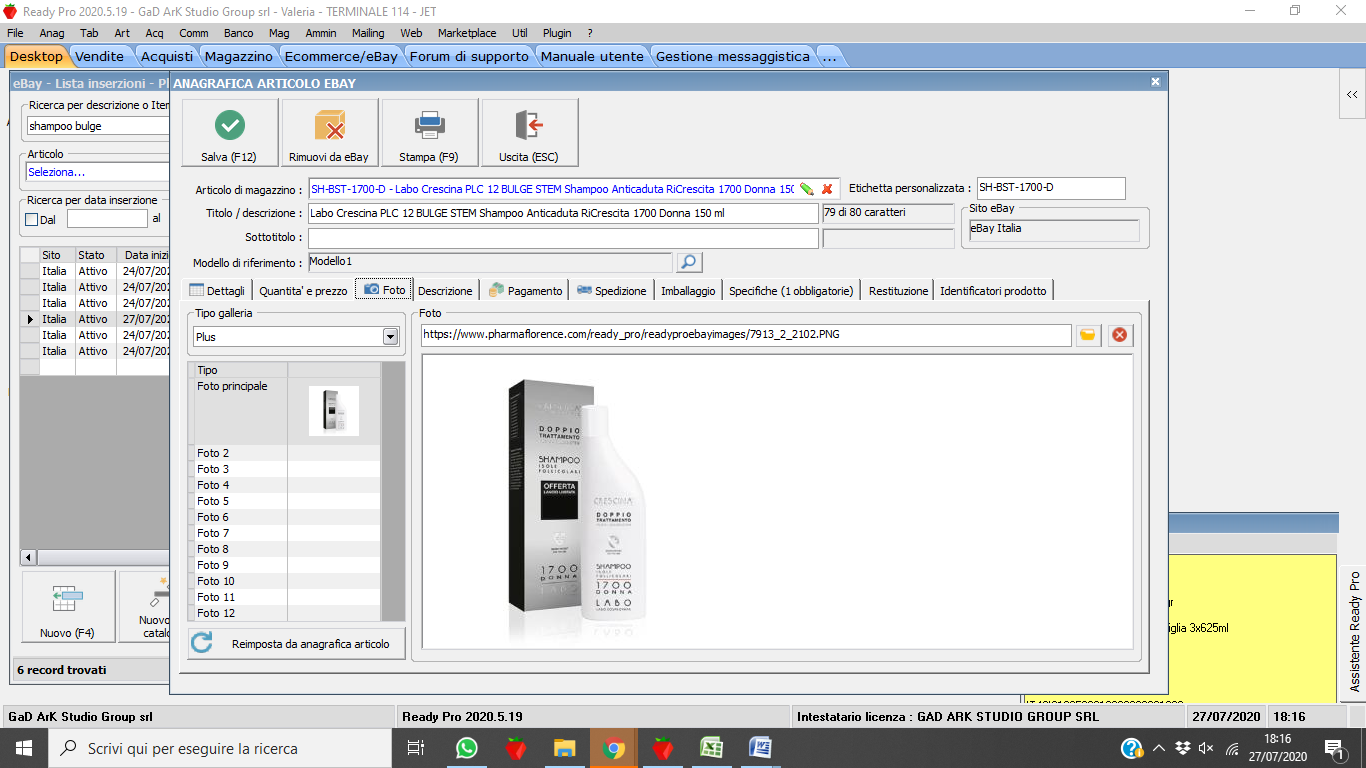Click the Nuovo (F4) button in the list window

pyautogui.click(x=67, y=607)
